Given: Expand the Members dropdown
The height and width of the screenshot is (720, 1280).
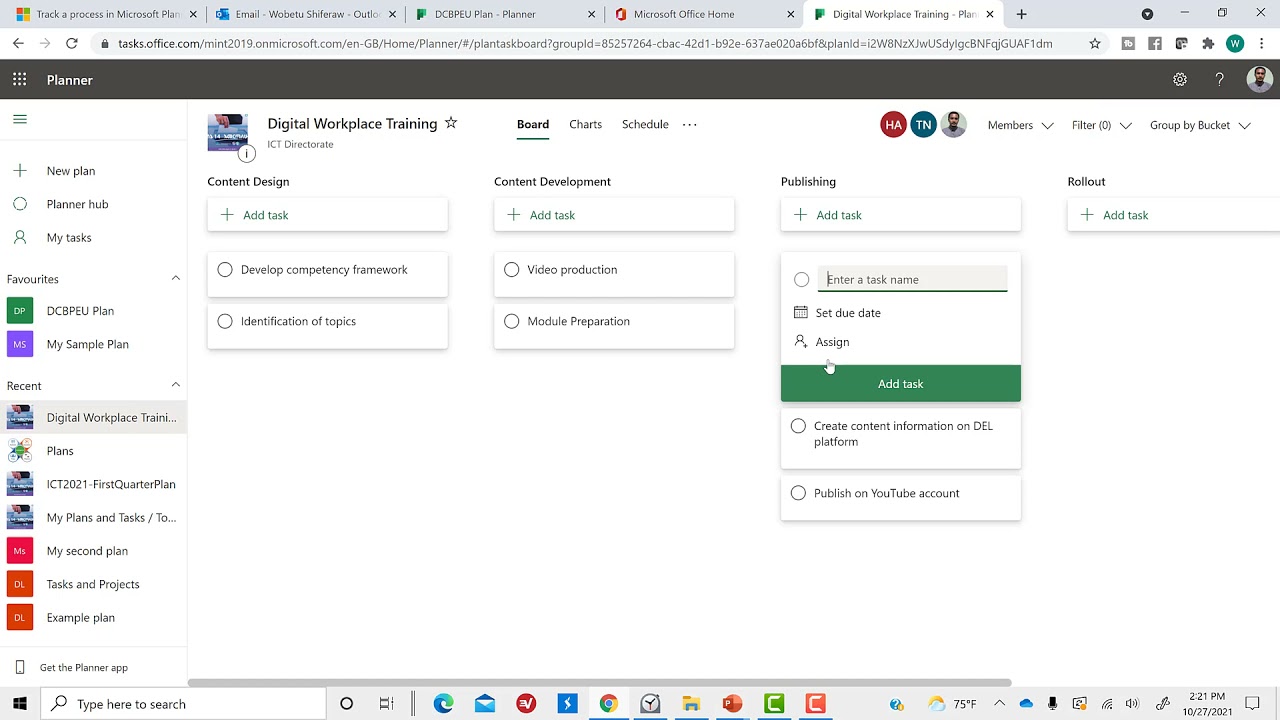Looking at the screenshot, I should point(1021,125).
